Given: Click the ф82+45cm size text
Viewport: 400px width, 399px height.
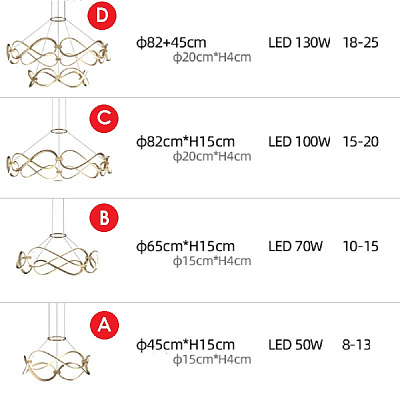Looking at the screenshot, I should [x=171, y=43].
